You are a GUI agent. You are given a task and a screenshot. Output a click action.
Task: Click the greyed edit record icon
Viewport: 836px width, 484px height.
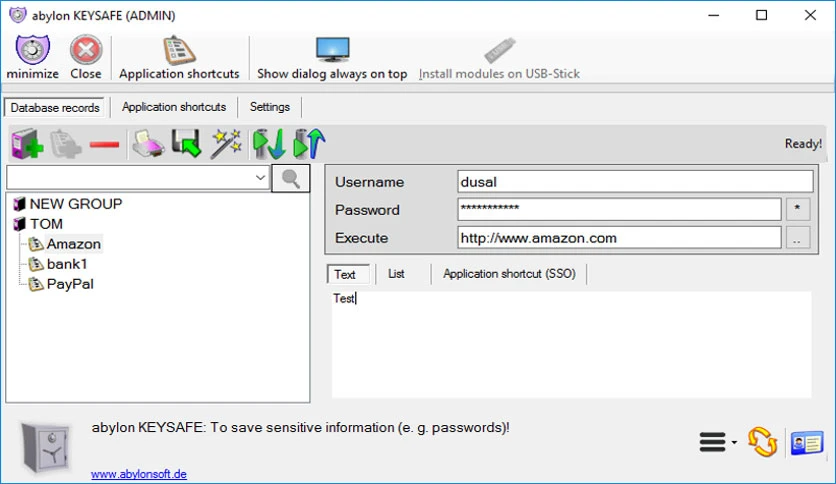coord(66,144)
